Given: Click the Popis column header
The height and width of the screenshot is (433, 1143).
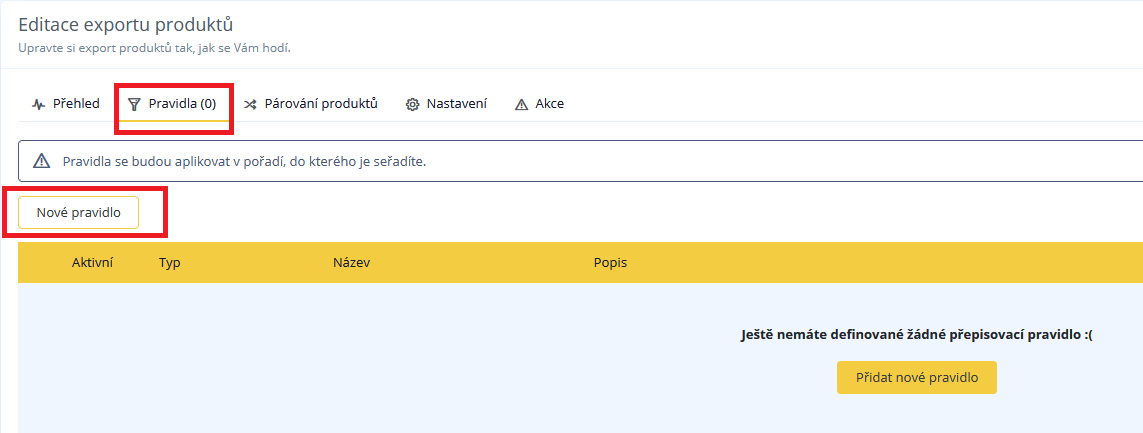Looking at the screenshot, I should click(x=610, y=262).
